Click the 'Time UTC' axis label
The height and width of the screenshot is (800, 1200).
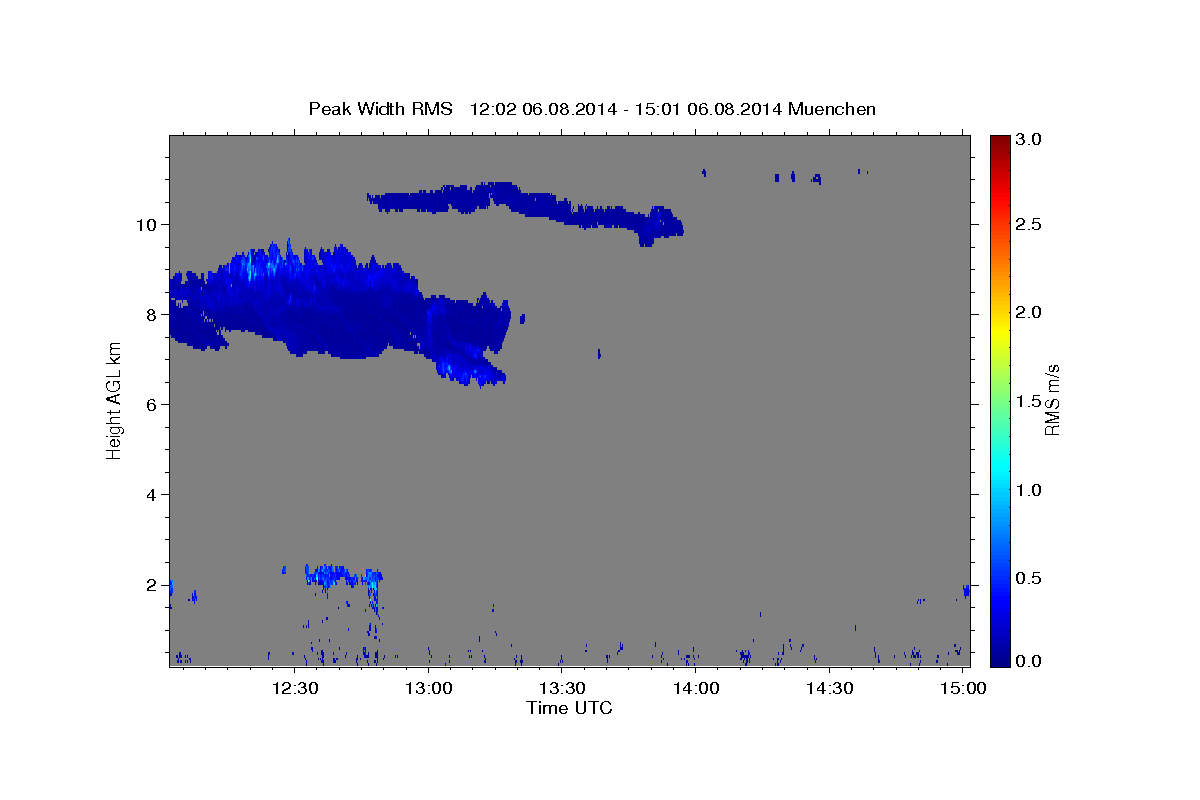[x=569, y=708]
